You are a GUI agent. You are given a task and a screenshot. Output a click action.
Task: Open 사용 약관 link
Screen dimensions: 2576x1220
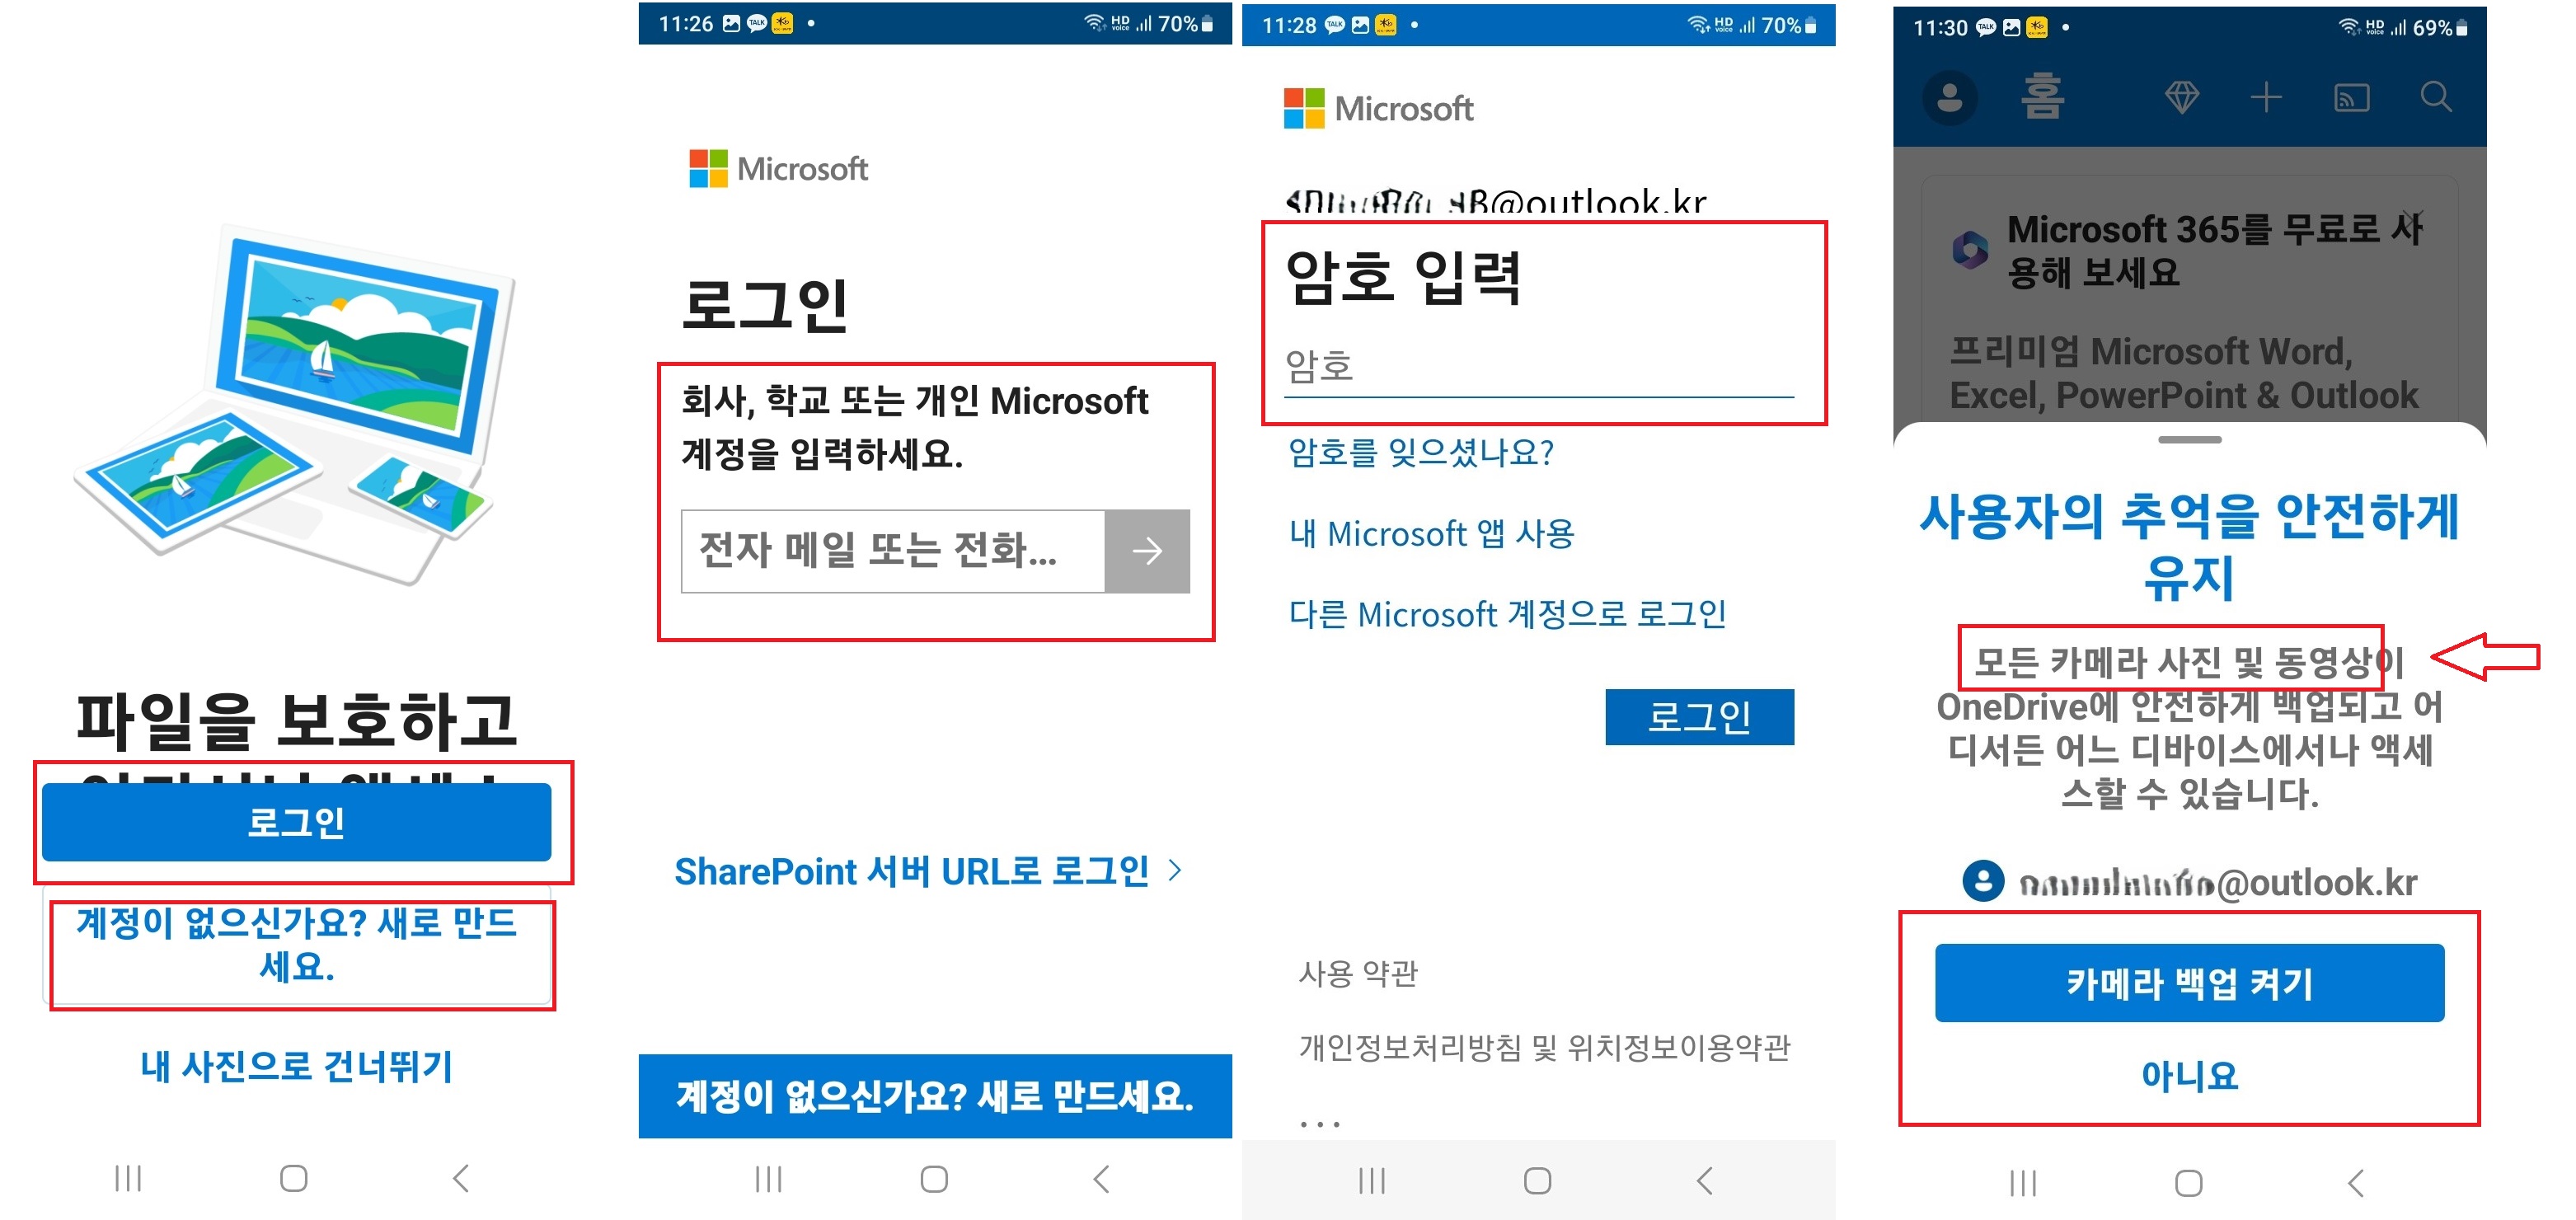tap(1358, 973)
